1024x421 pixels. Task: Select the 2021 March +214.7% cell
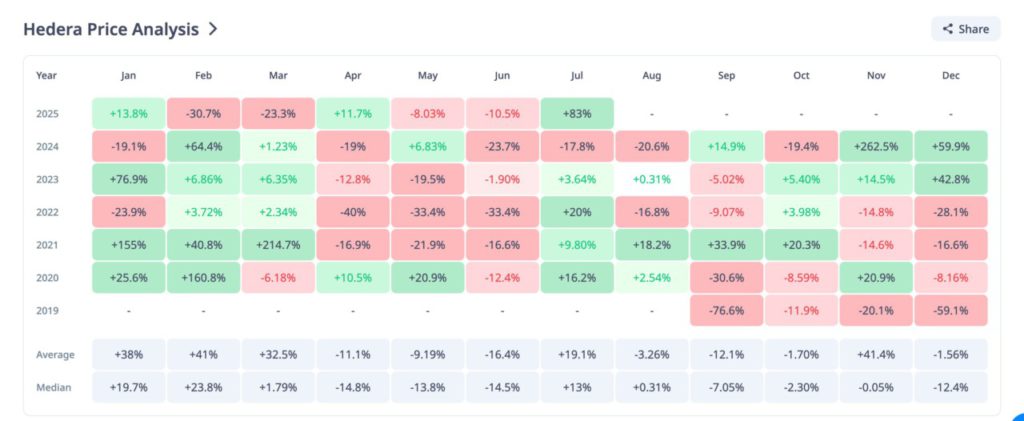[x=278, y=244]
